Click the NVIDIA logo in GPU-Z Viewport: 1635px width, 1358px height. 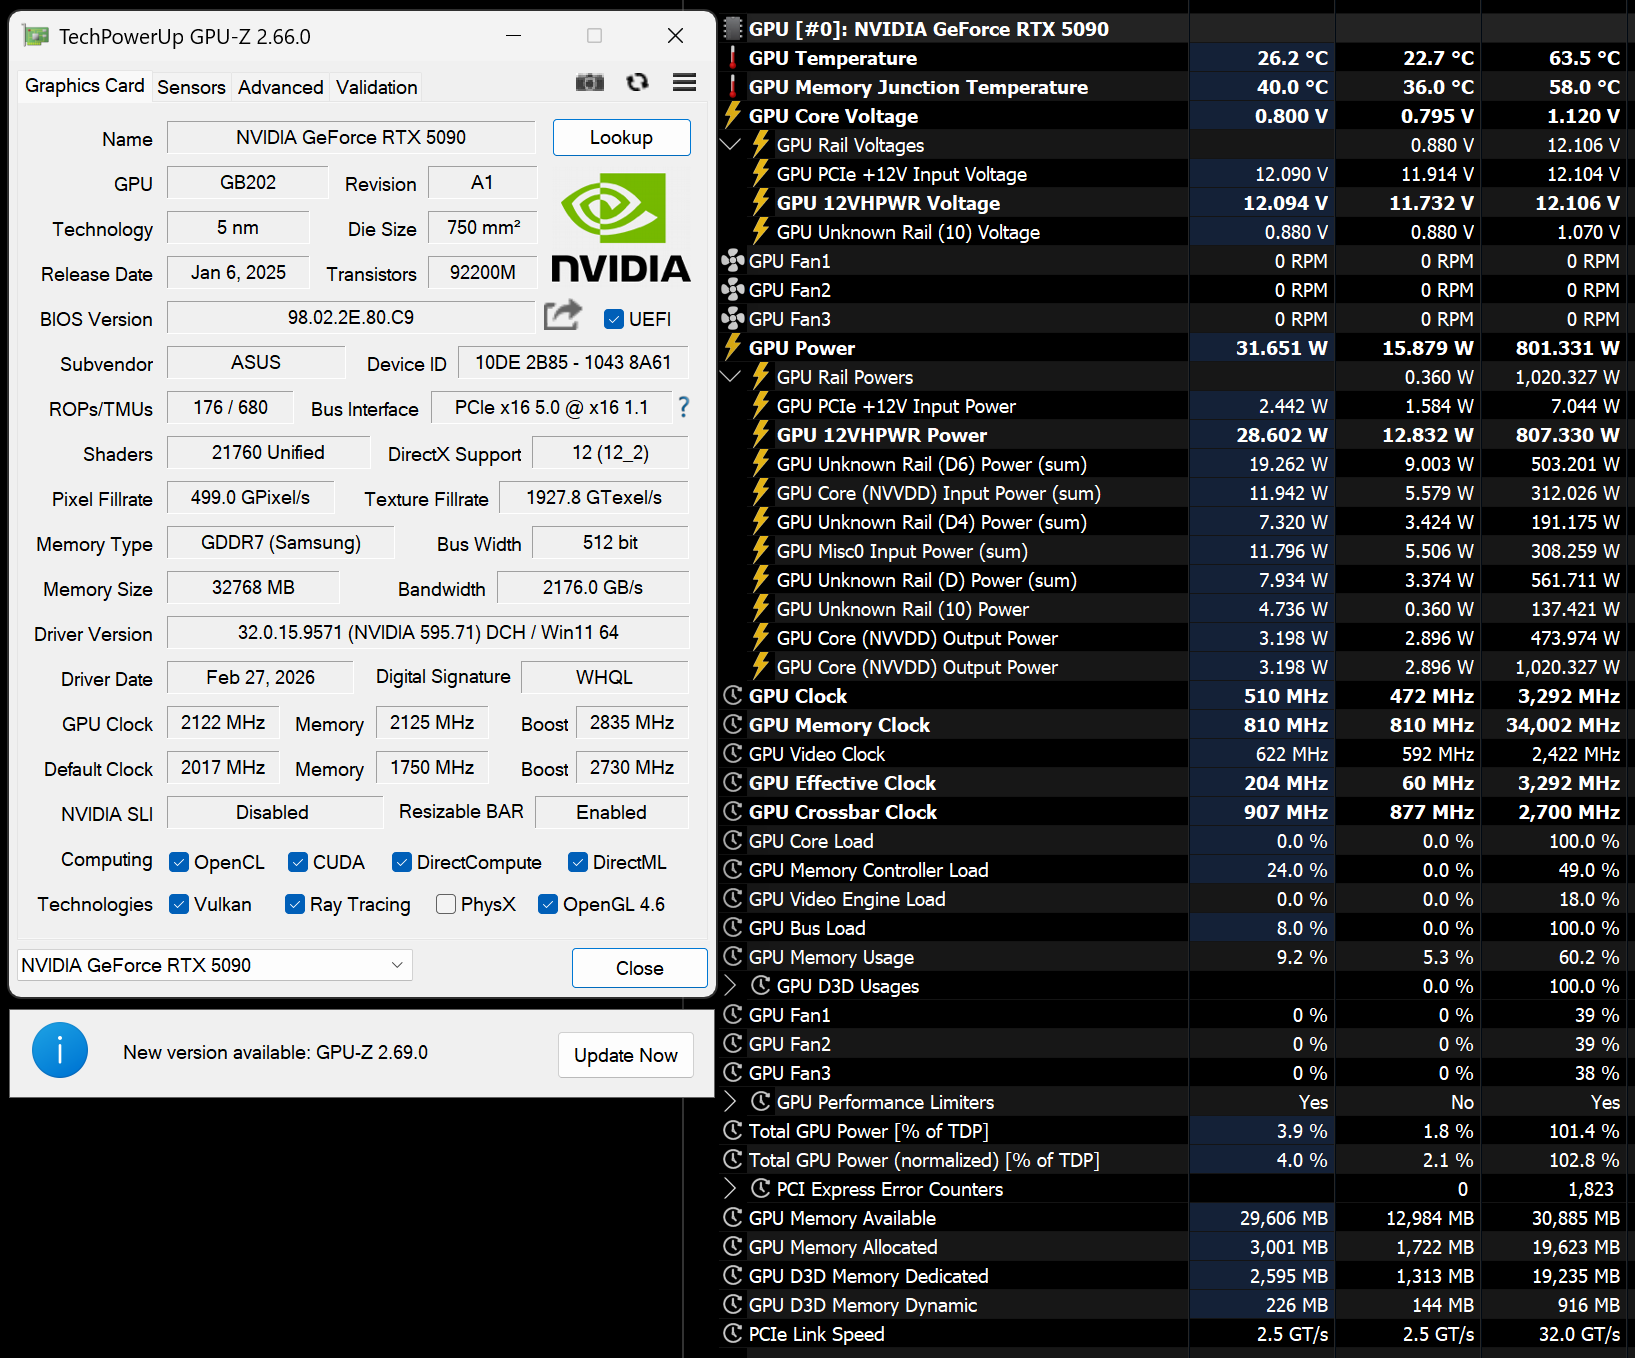click(621, 227)
